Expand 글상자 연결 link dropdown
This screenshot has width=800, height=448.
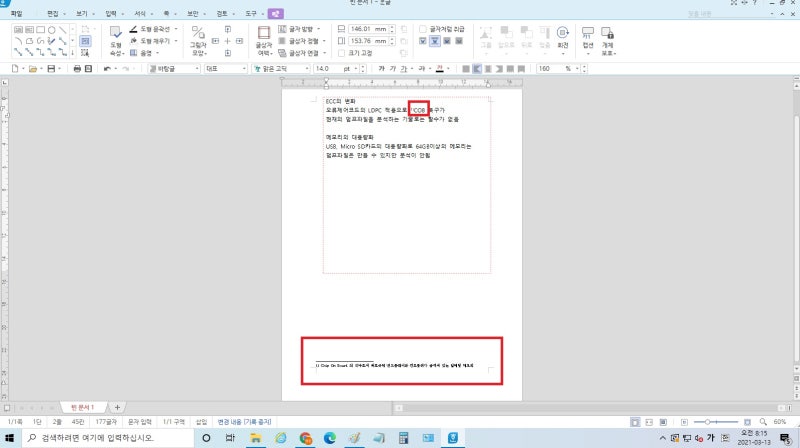[x=324, y=53]
